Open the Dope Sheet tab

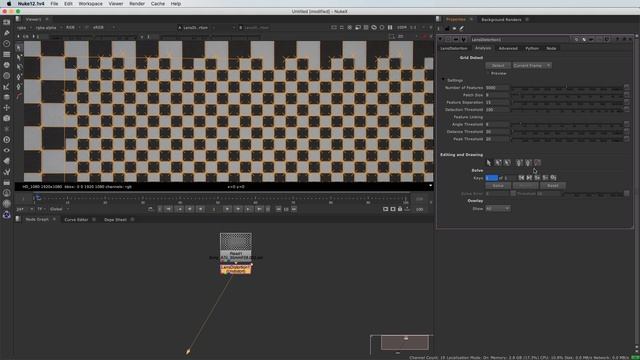[x=115, y=220]
